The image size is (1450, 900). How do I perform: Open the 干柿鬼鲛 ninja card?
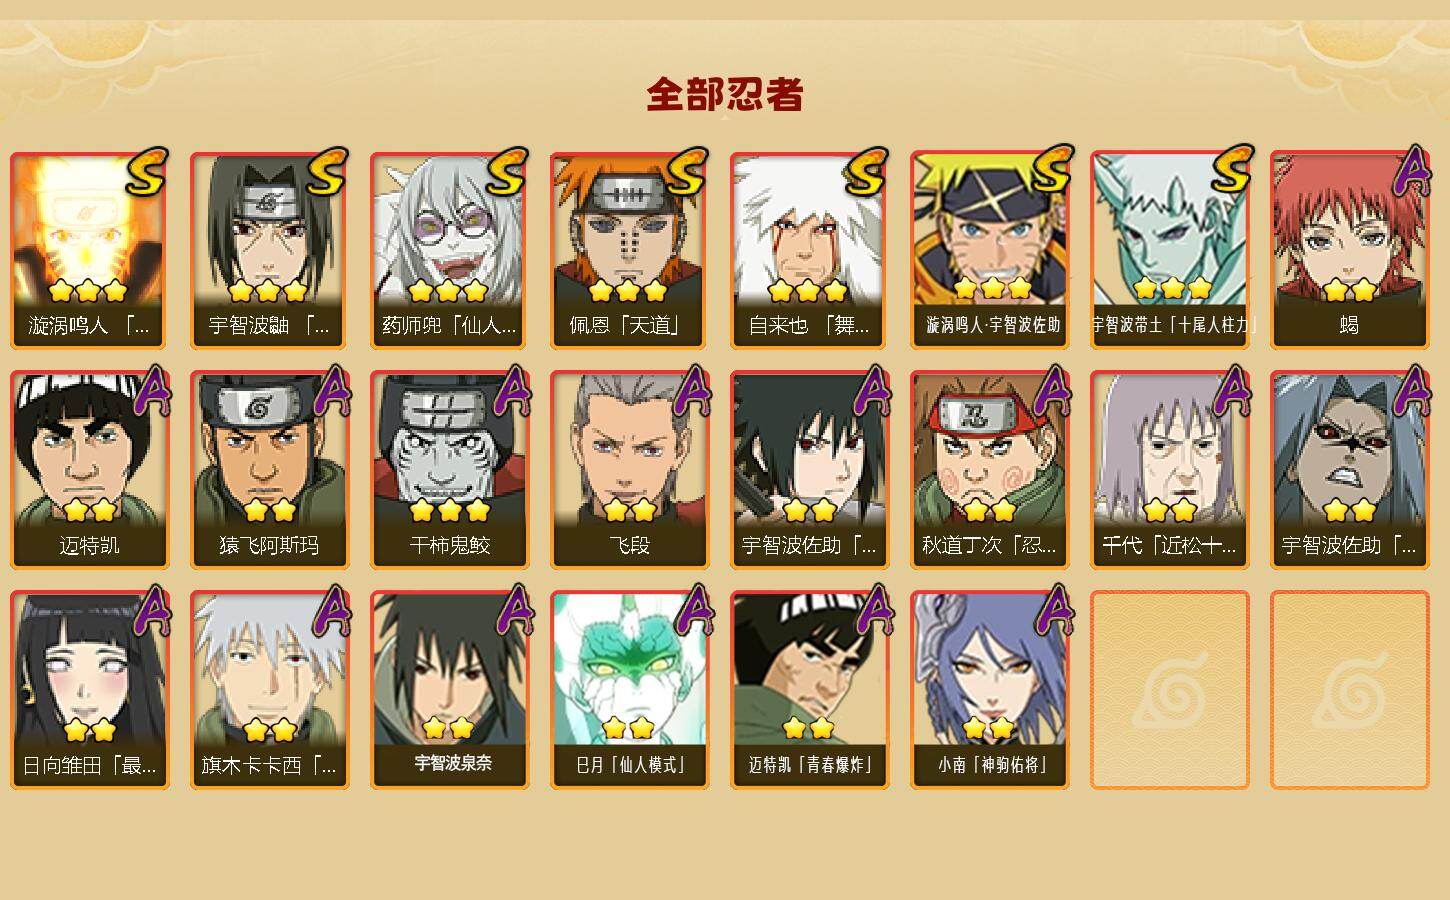pyautogui.click(x=449, y=470)
